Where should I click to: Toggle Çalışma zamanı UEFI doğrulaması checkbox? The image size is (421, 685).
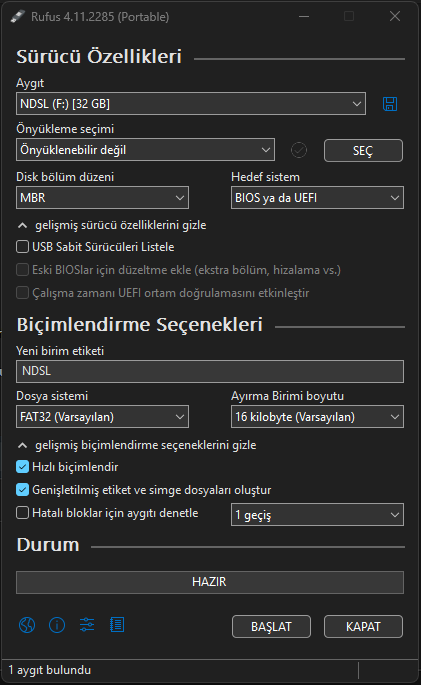[x=22, y=293]
